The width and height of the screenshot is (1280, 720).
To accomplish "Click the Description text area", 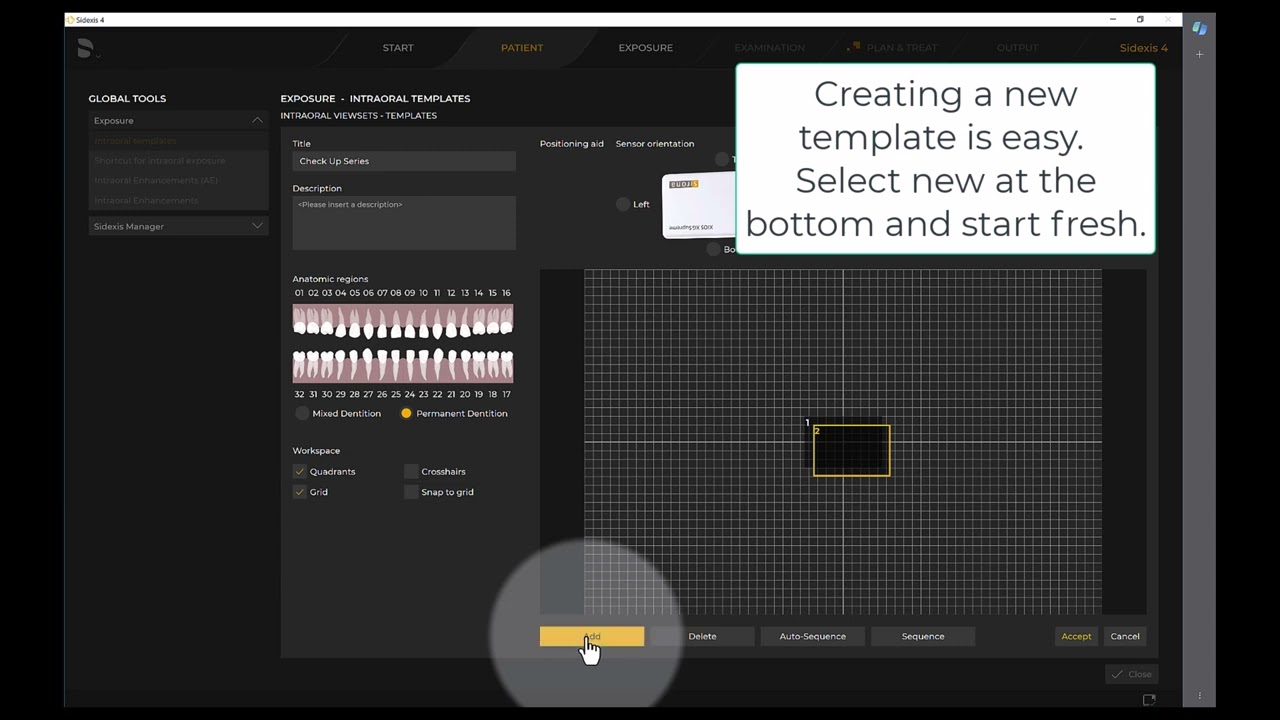I will [x=404, y=221].
